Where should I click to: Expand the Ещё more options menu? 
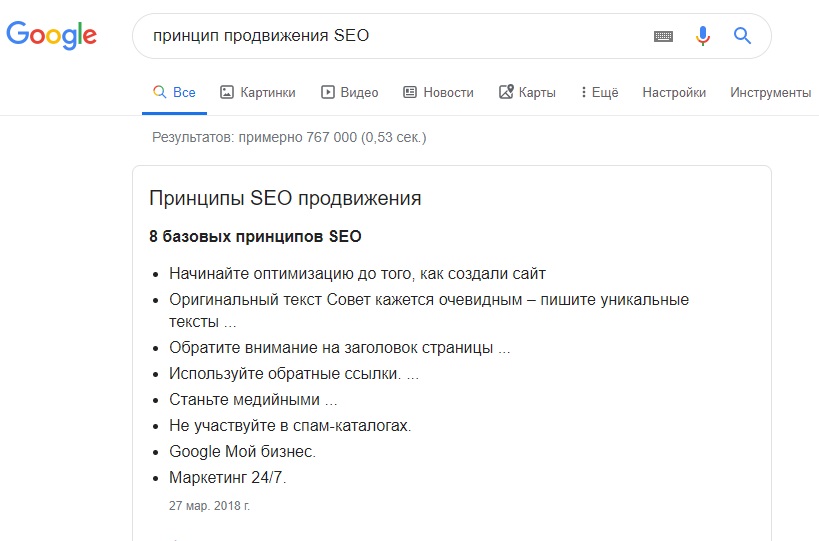pyautogui.click(x=600, y=92)
